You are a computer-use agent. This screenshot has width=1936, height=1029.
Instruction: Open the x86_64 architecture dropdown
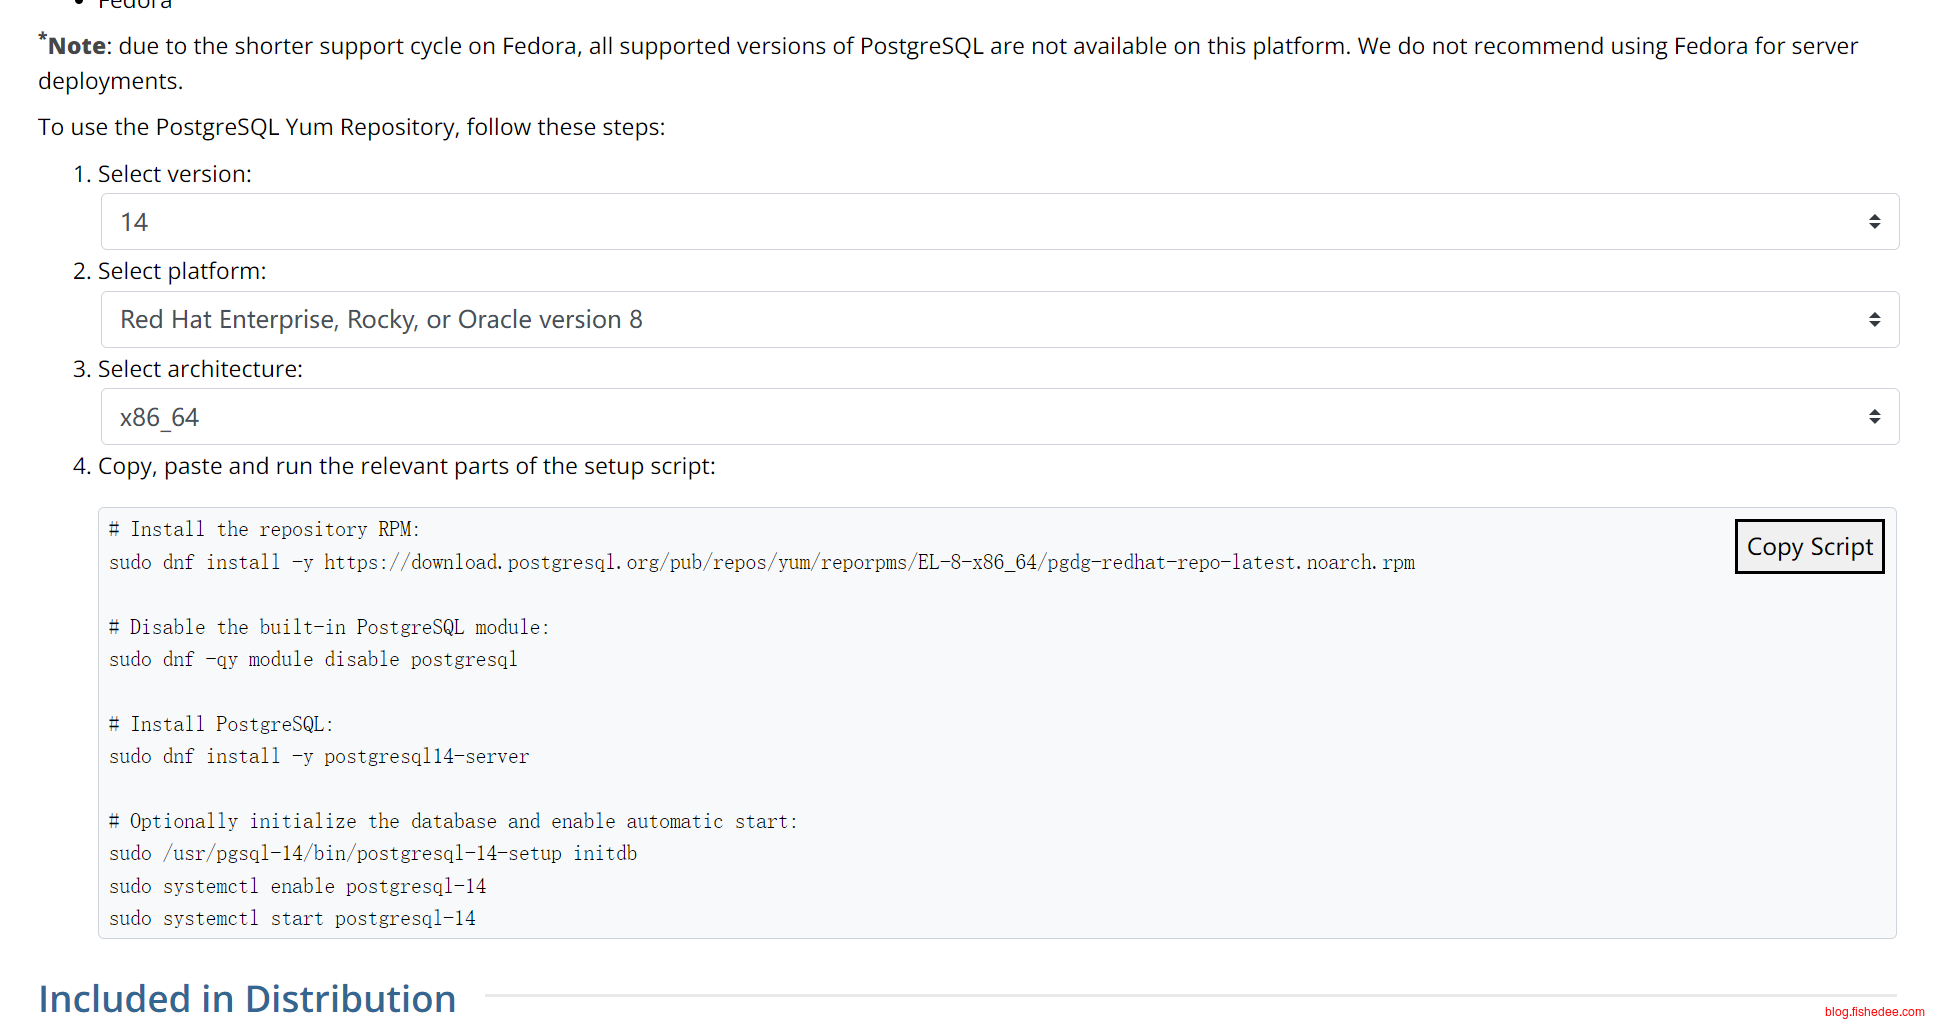click(998, 417)
